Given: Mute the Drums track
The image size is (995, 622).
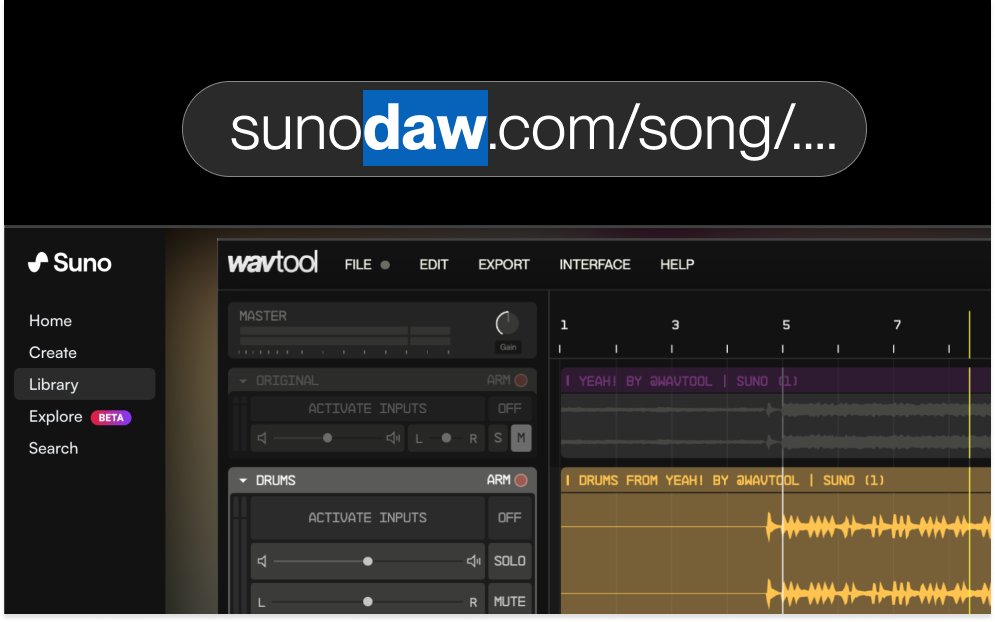Looking at the screenshot, I should tap(510, 601).
